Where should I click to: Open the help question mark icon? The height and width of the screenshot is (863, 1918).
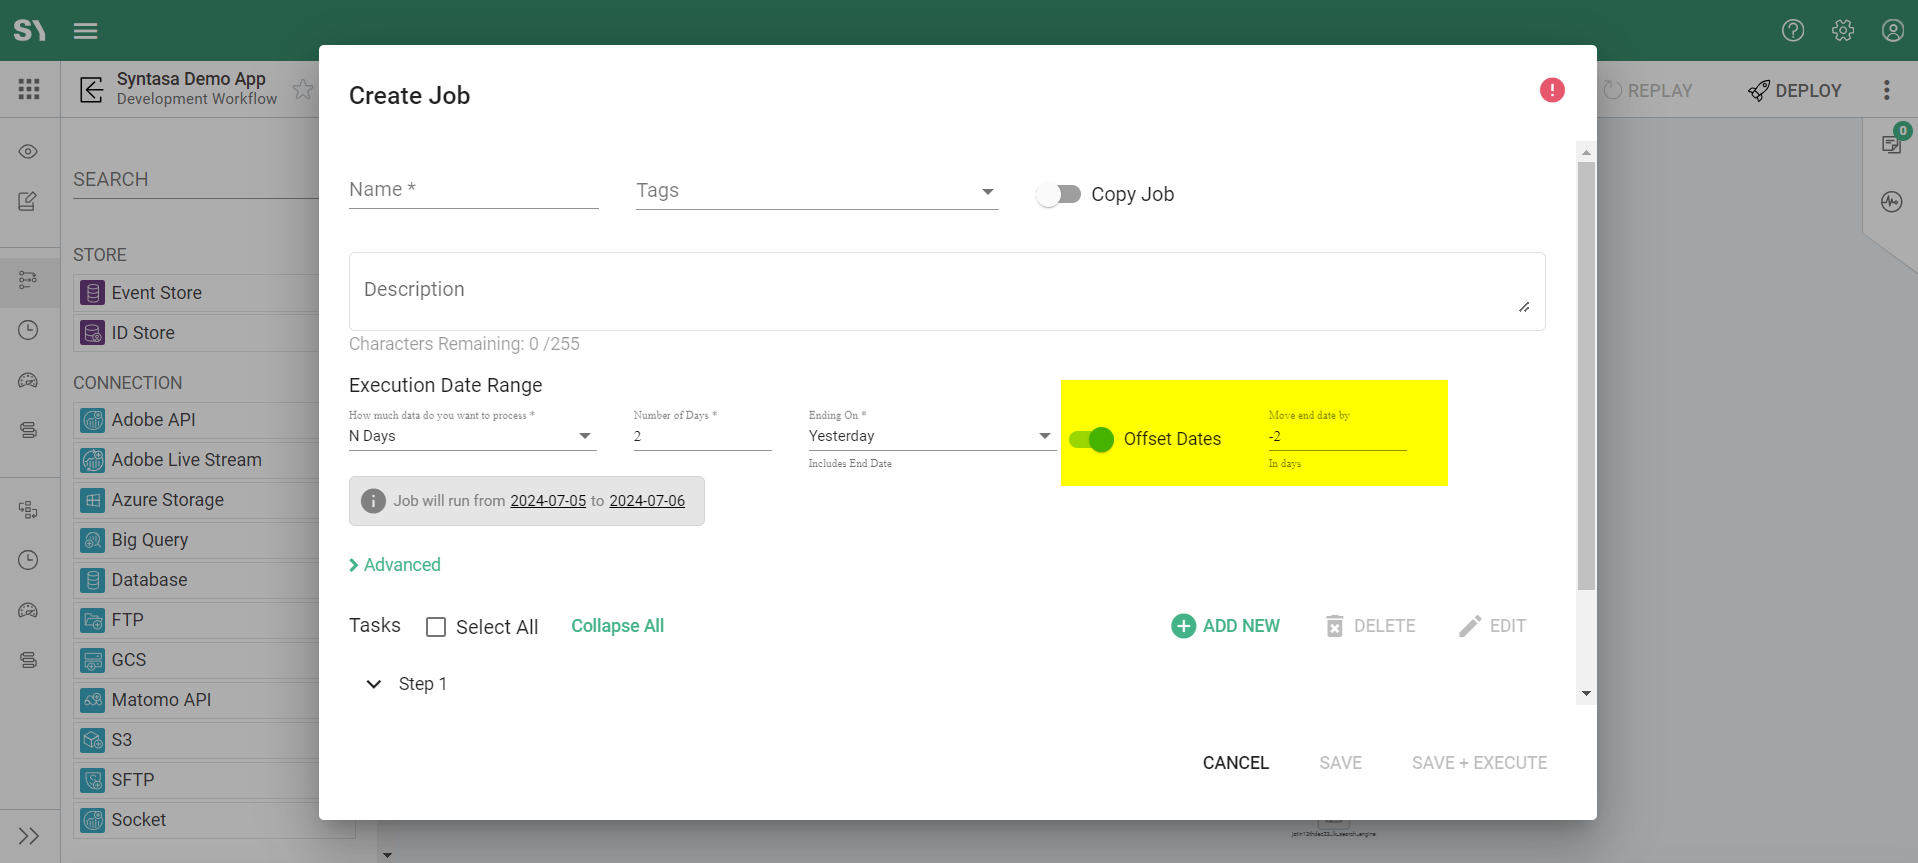coord(1792,30)
